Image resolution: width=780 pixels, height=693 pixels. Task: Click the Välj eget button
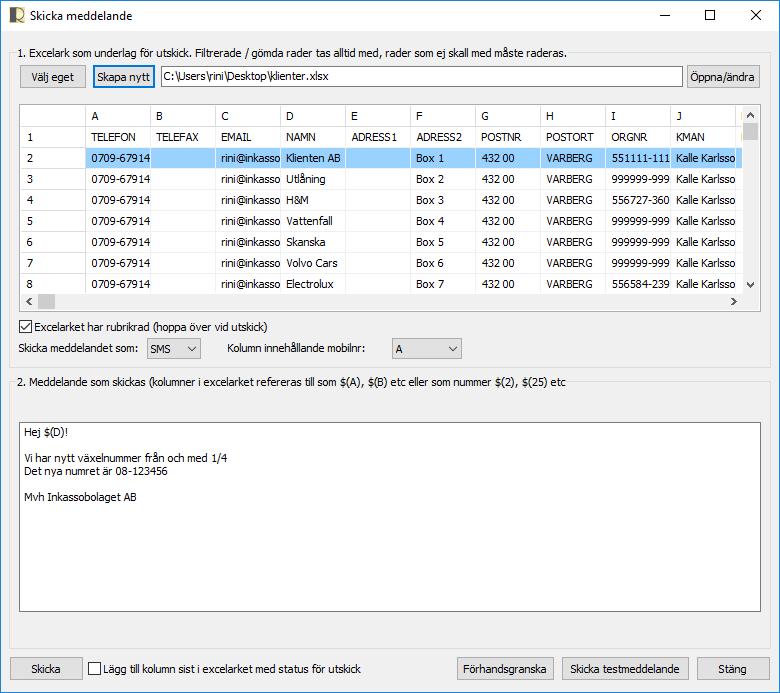coord(53,77)
